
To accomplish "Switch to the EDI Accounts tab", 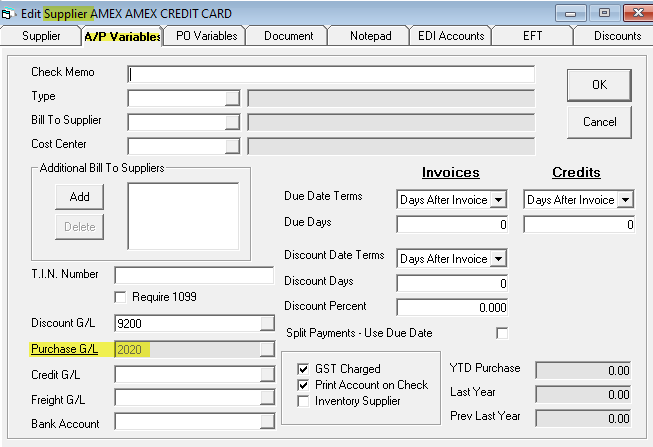I will [451, 36].
